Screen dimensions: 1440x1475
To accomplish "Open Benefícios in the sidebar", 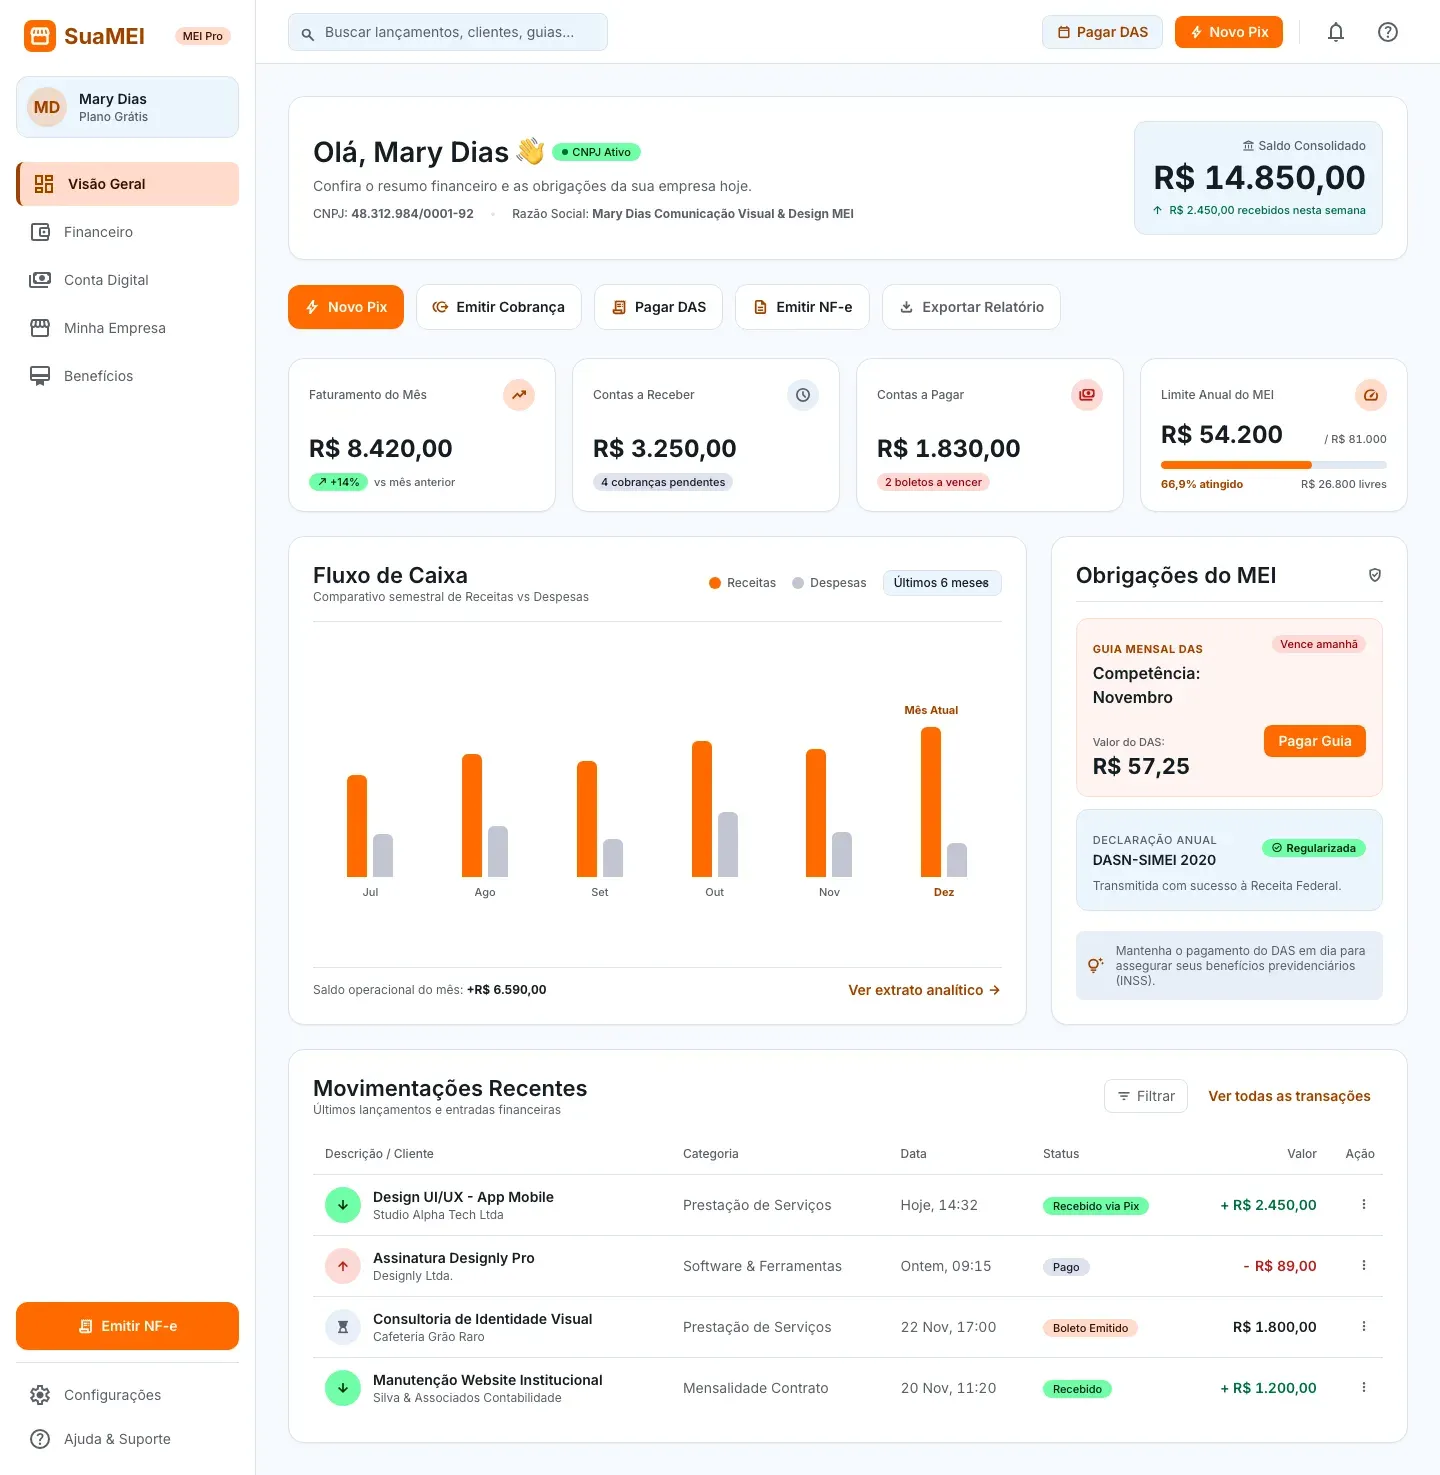I will pyautogui.click(x=127, y=376).
